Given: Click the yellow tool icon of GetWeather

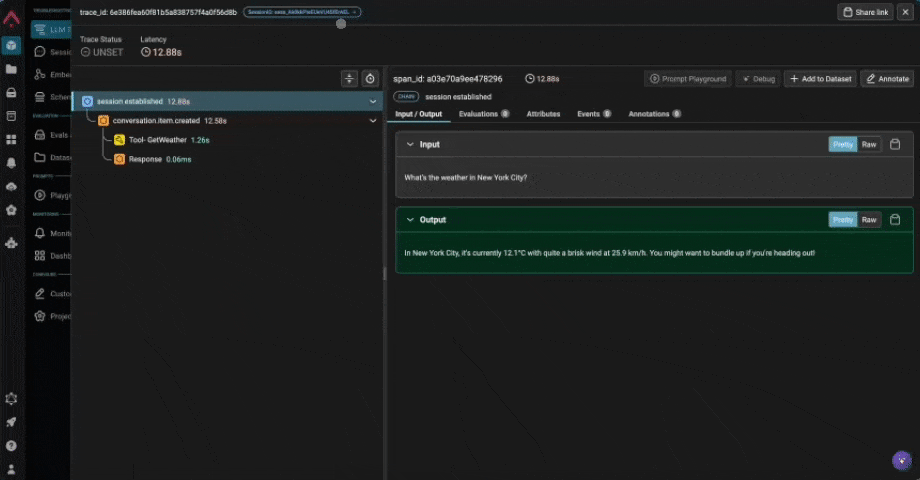Looking at the screenshot, I should 120,140.
